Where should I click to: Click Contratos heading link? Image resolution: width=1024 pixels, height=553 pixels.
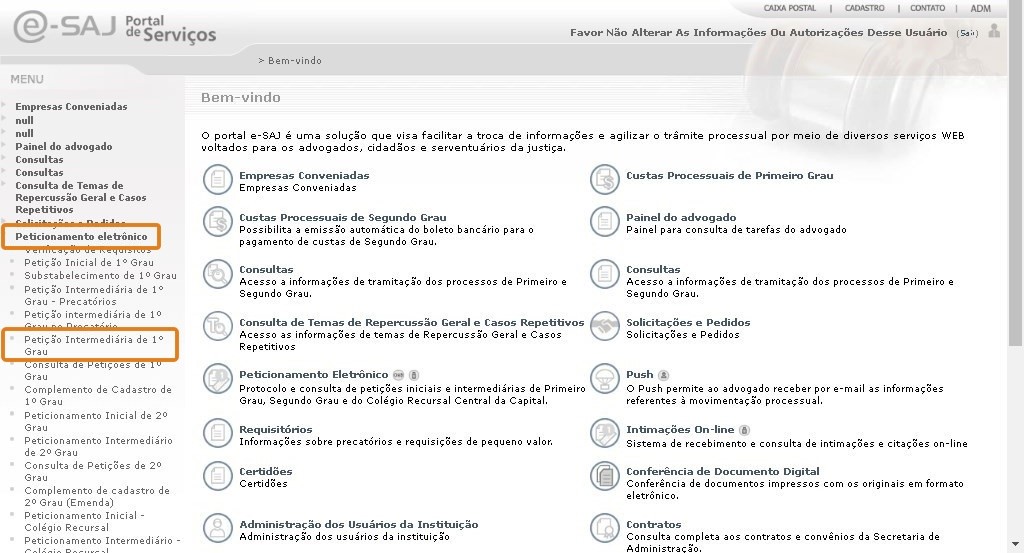tap(654, 524)
